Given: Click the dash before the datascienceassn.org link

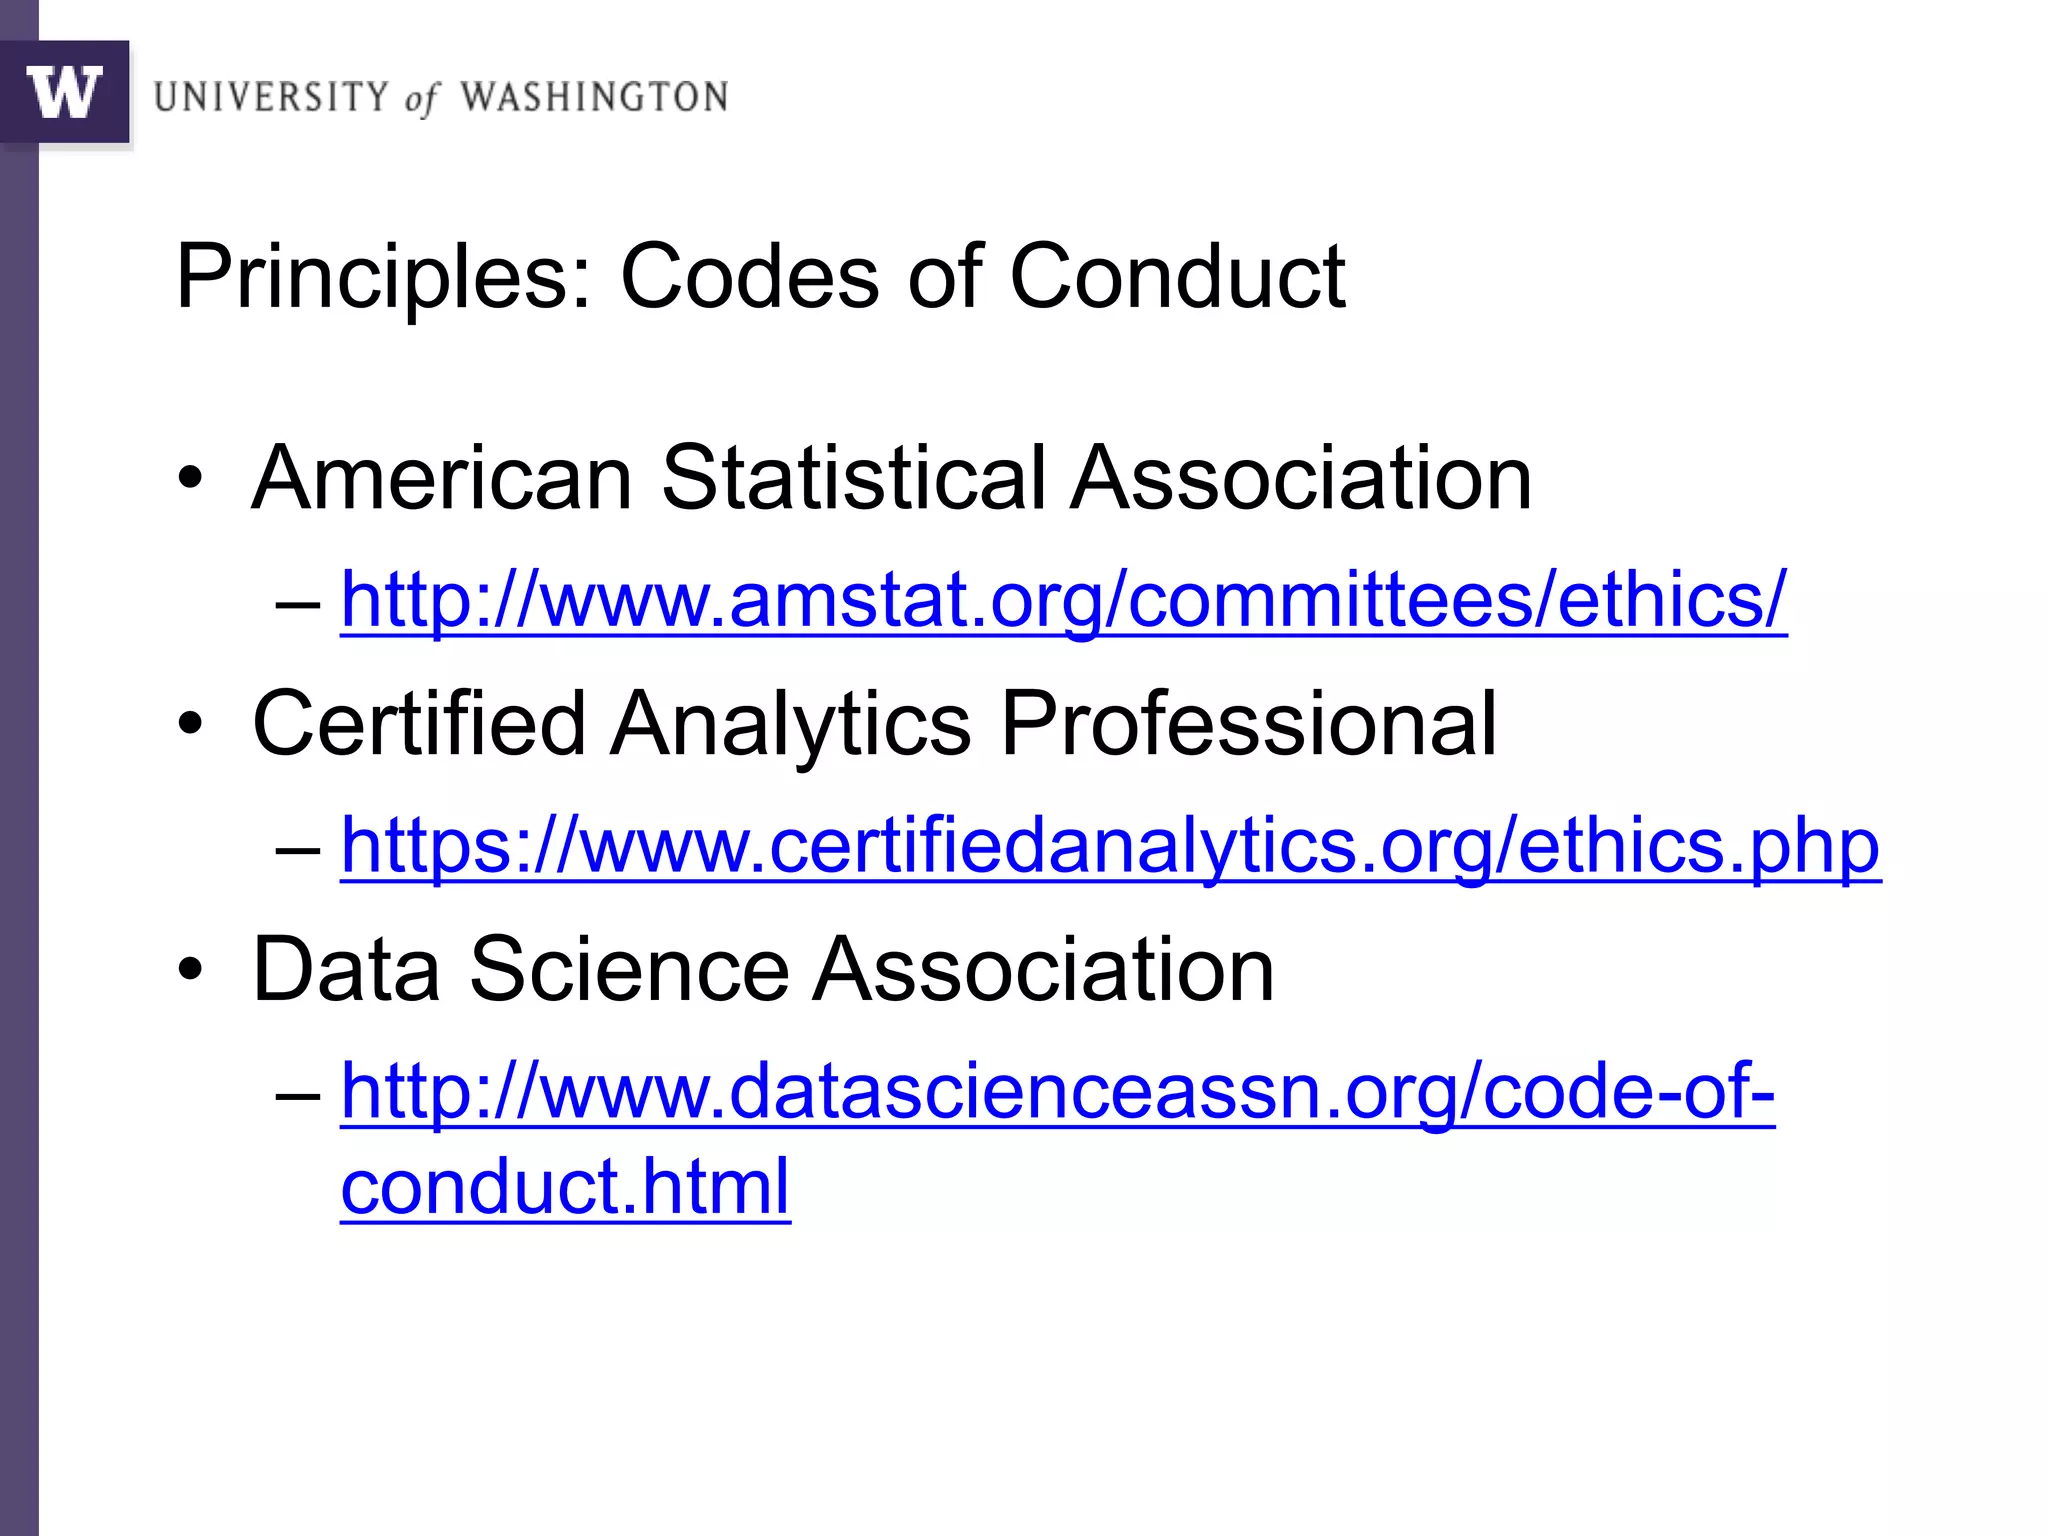Looking at the screenshot, I should click(x=297, y=1095).
